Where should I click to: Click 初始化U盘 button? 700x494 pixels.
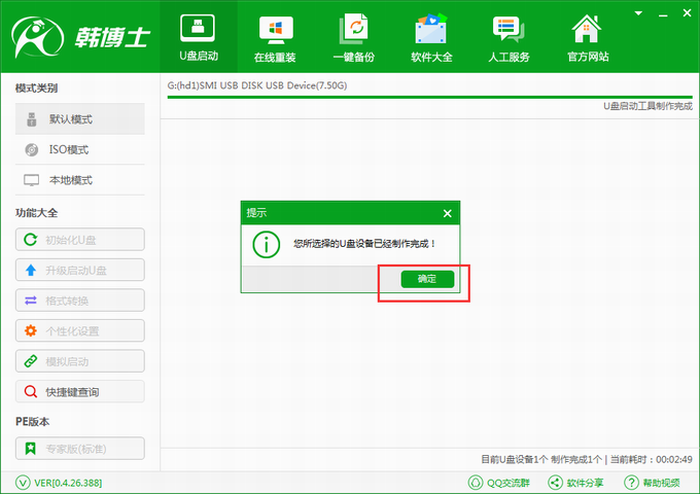point(80,240)
